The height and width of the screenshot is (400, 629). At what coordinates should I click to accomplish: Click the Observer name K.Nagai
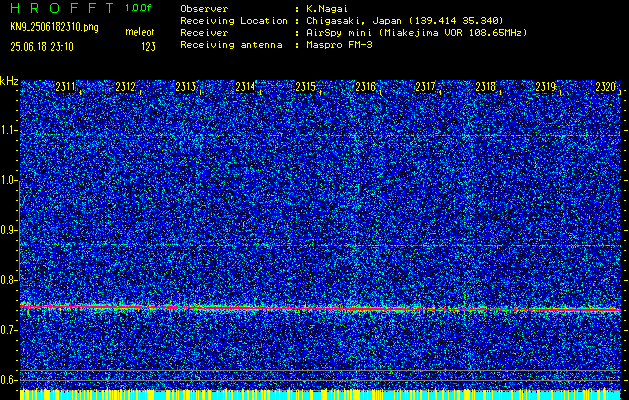click(327, 9)
